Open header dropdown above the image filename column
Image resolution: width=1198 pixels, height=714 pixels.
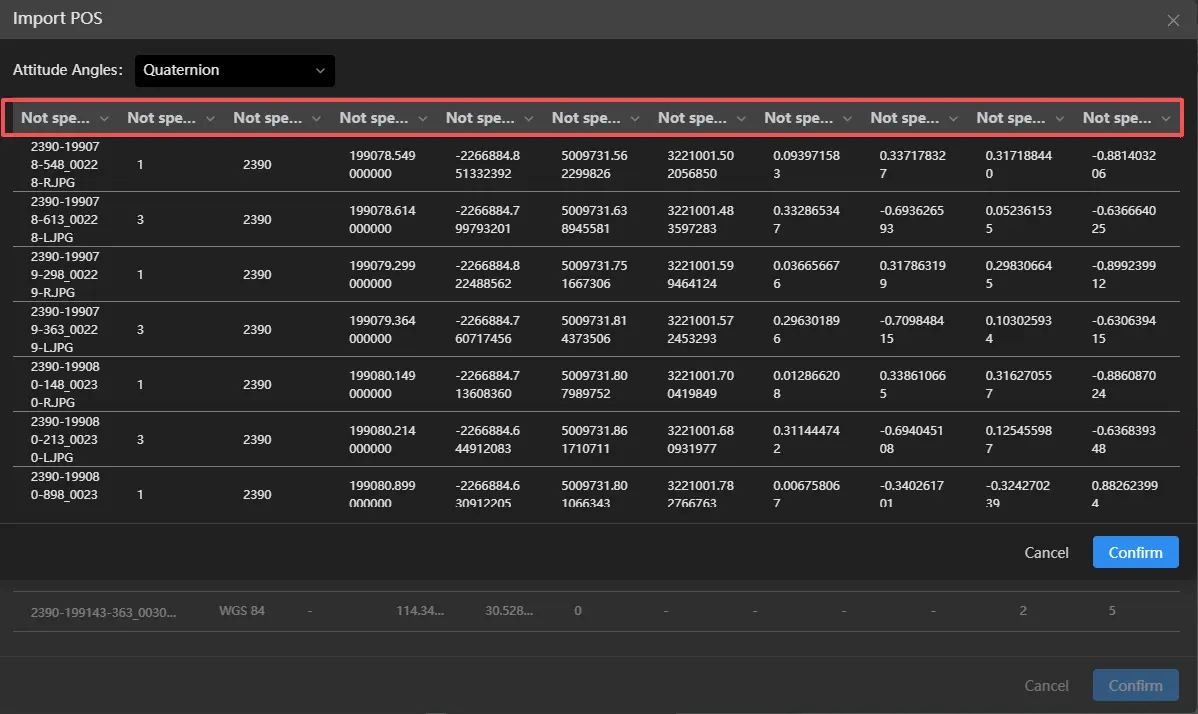tap(67, 118)
